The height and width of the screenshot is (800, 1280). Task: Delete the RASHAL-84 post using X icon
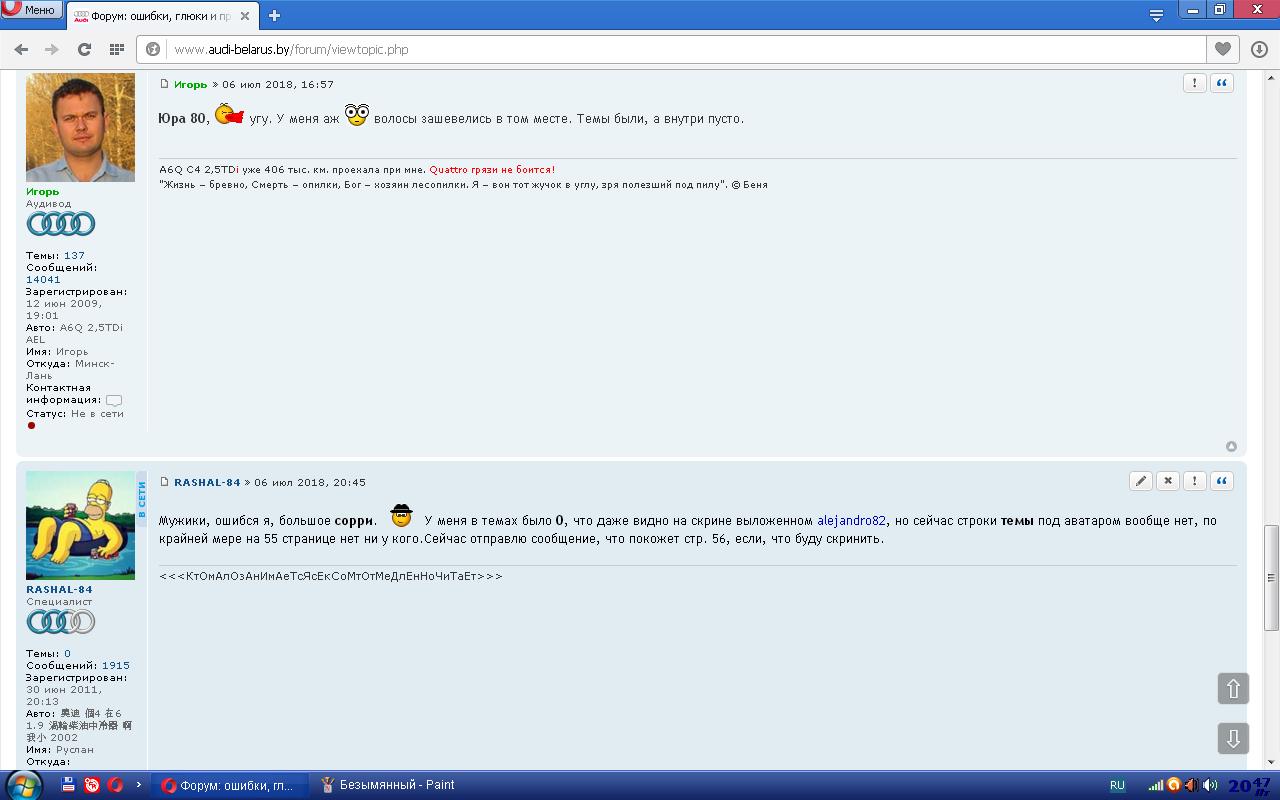coord(1168,481)
